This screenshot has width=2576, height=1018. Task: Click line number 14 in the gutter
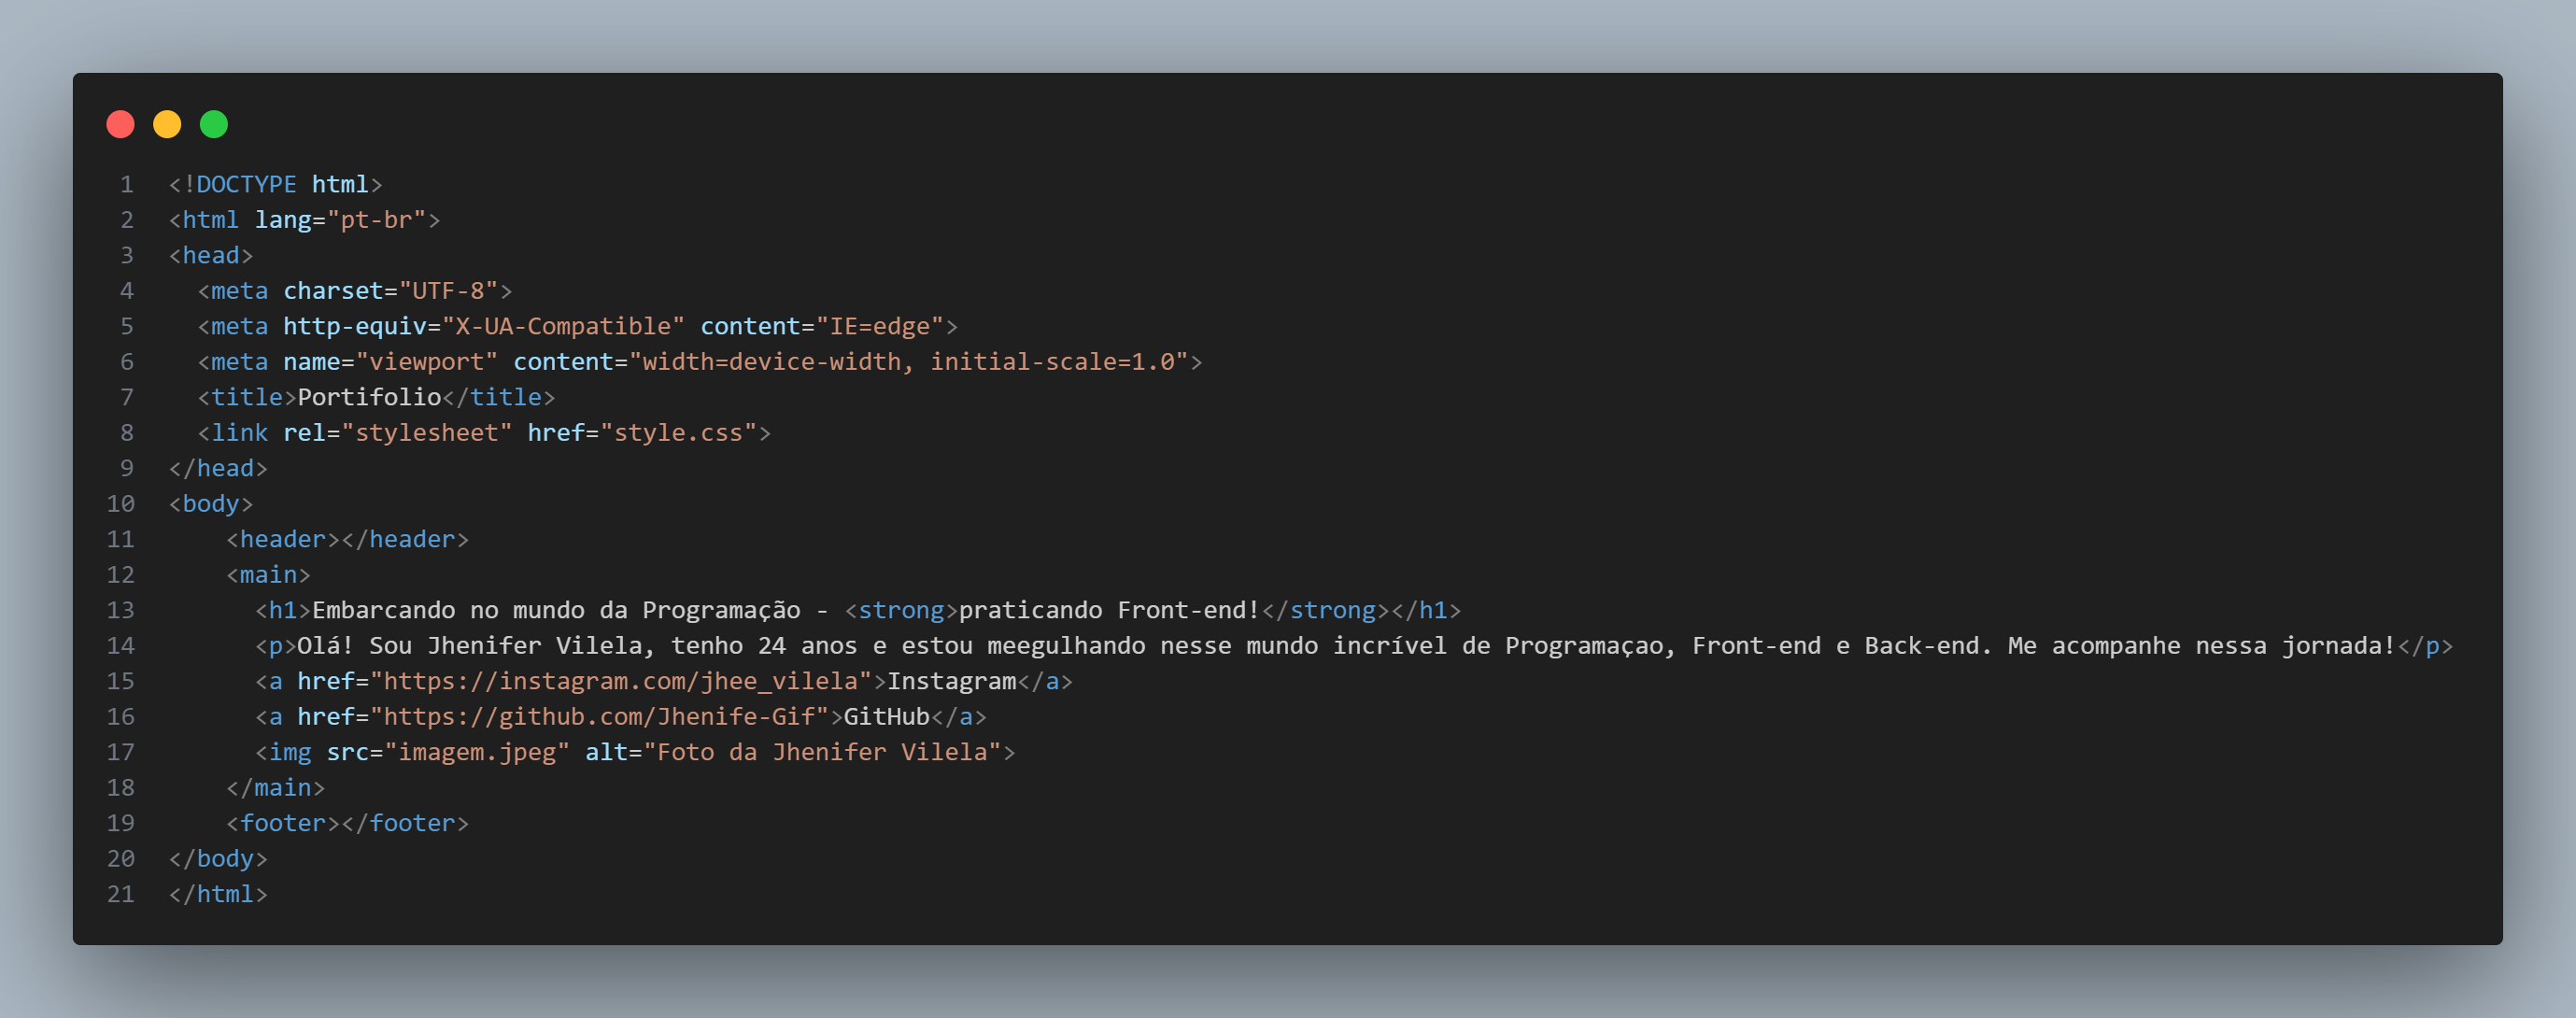(120, 646)
